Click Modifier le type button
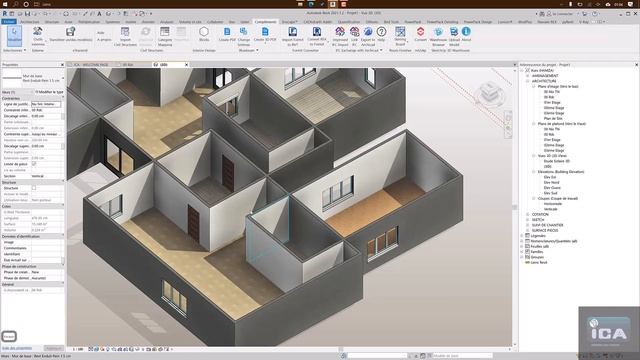The width and height of the screenshot is (640, 360). click(x=49, y=92)
